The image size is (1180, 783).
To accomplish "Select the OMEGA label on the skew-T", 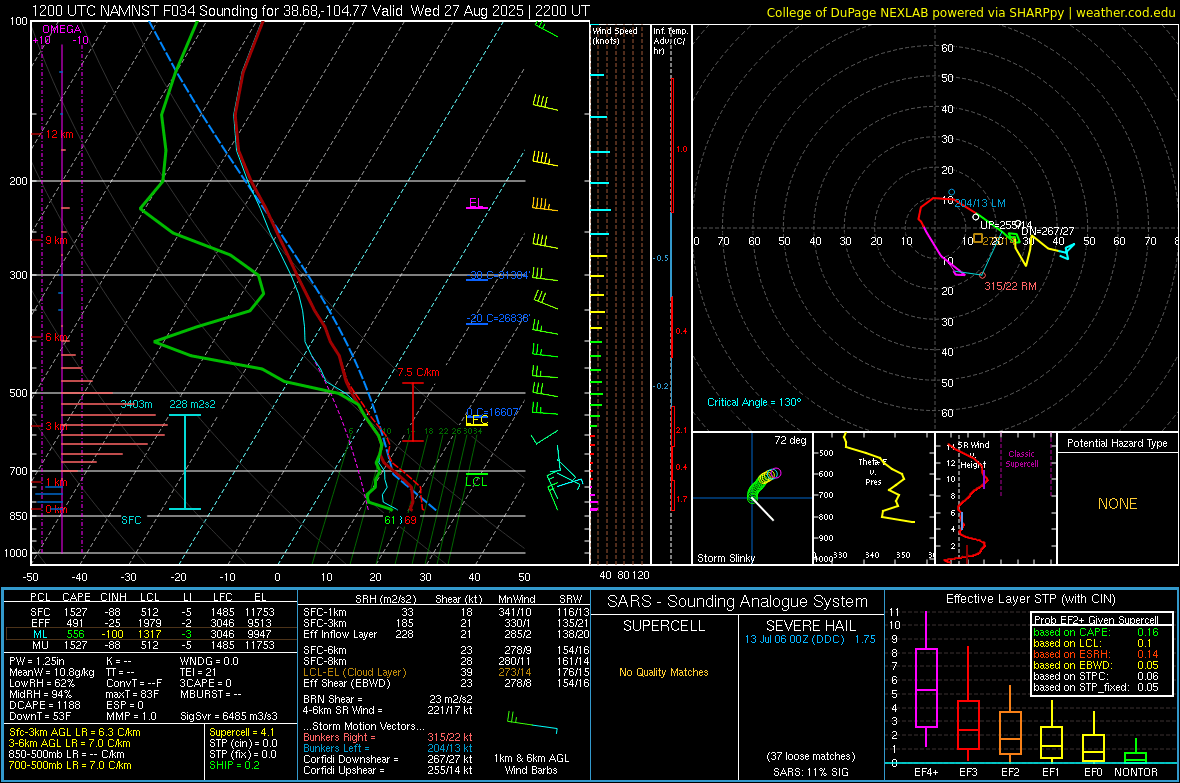I will tap(62, 29).
